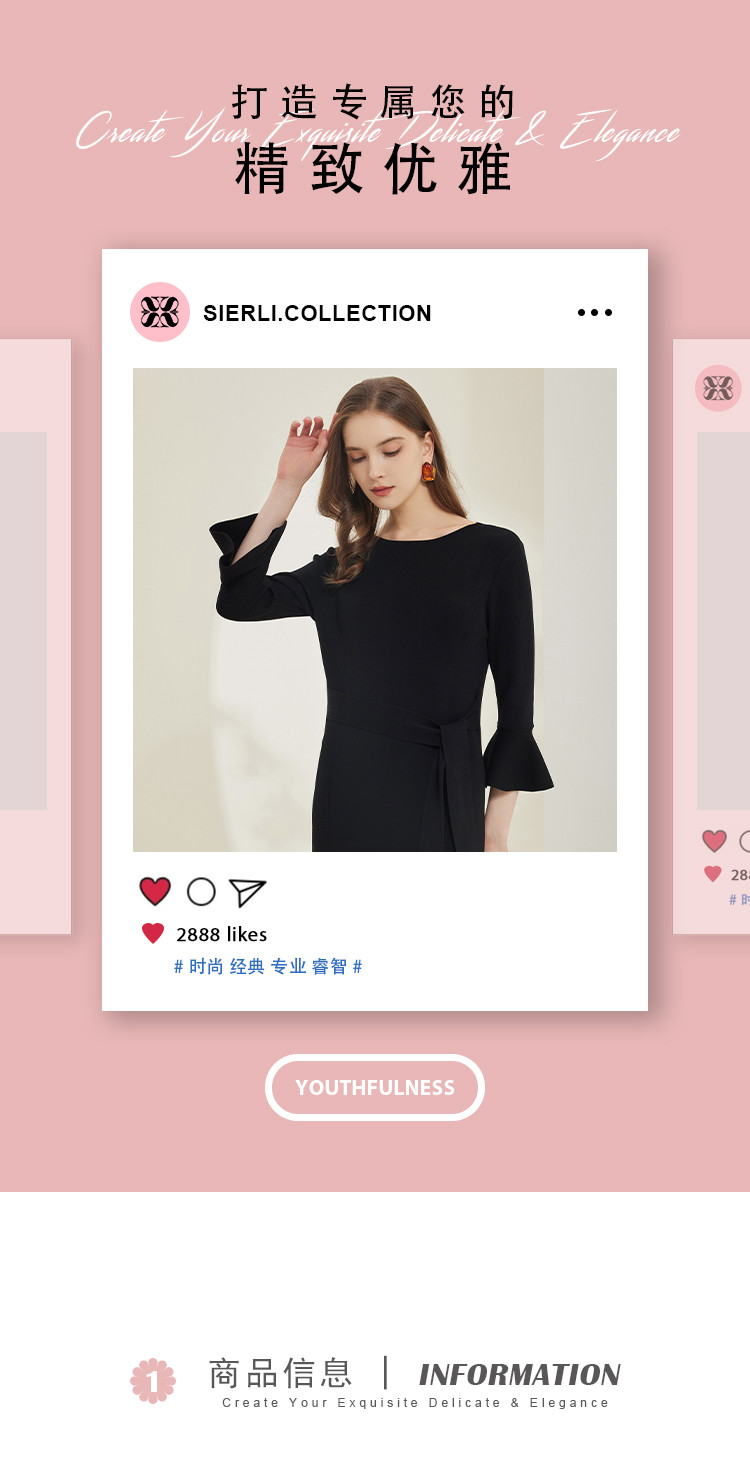Click the 打造专属您的 title line
The height and width of the screenshot is (1461, 750).
(x=374, y=102)
